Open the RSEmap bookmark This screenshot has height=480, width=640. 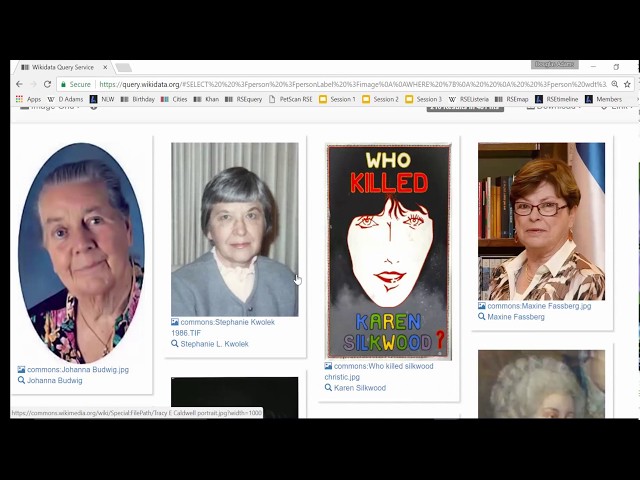(512, 99)
